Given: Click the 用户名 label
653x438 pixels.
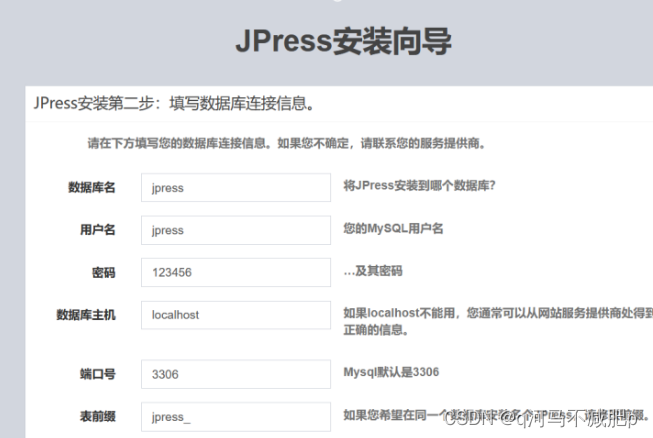Looking at the screenshot, I should click(x=97, y=229).
